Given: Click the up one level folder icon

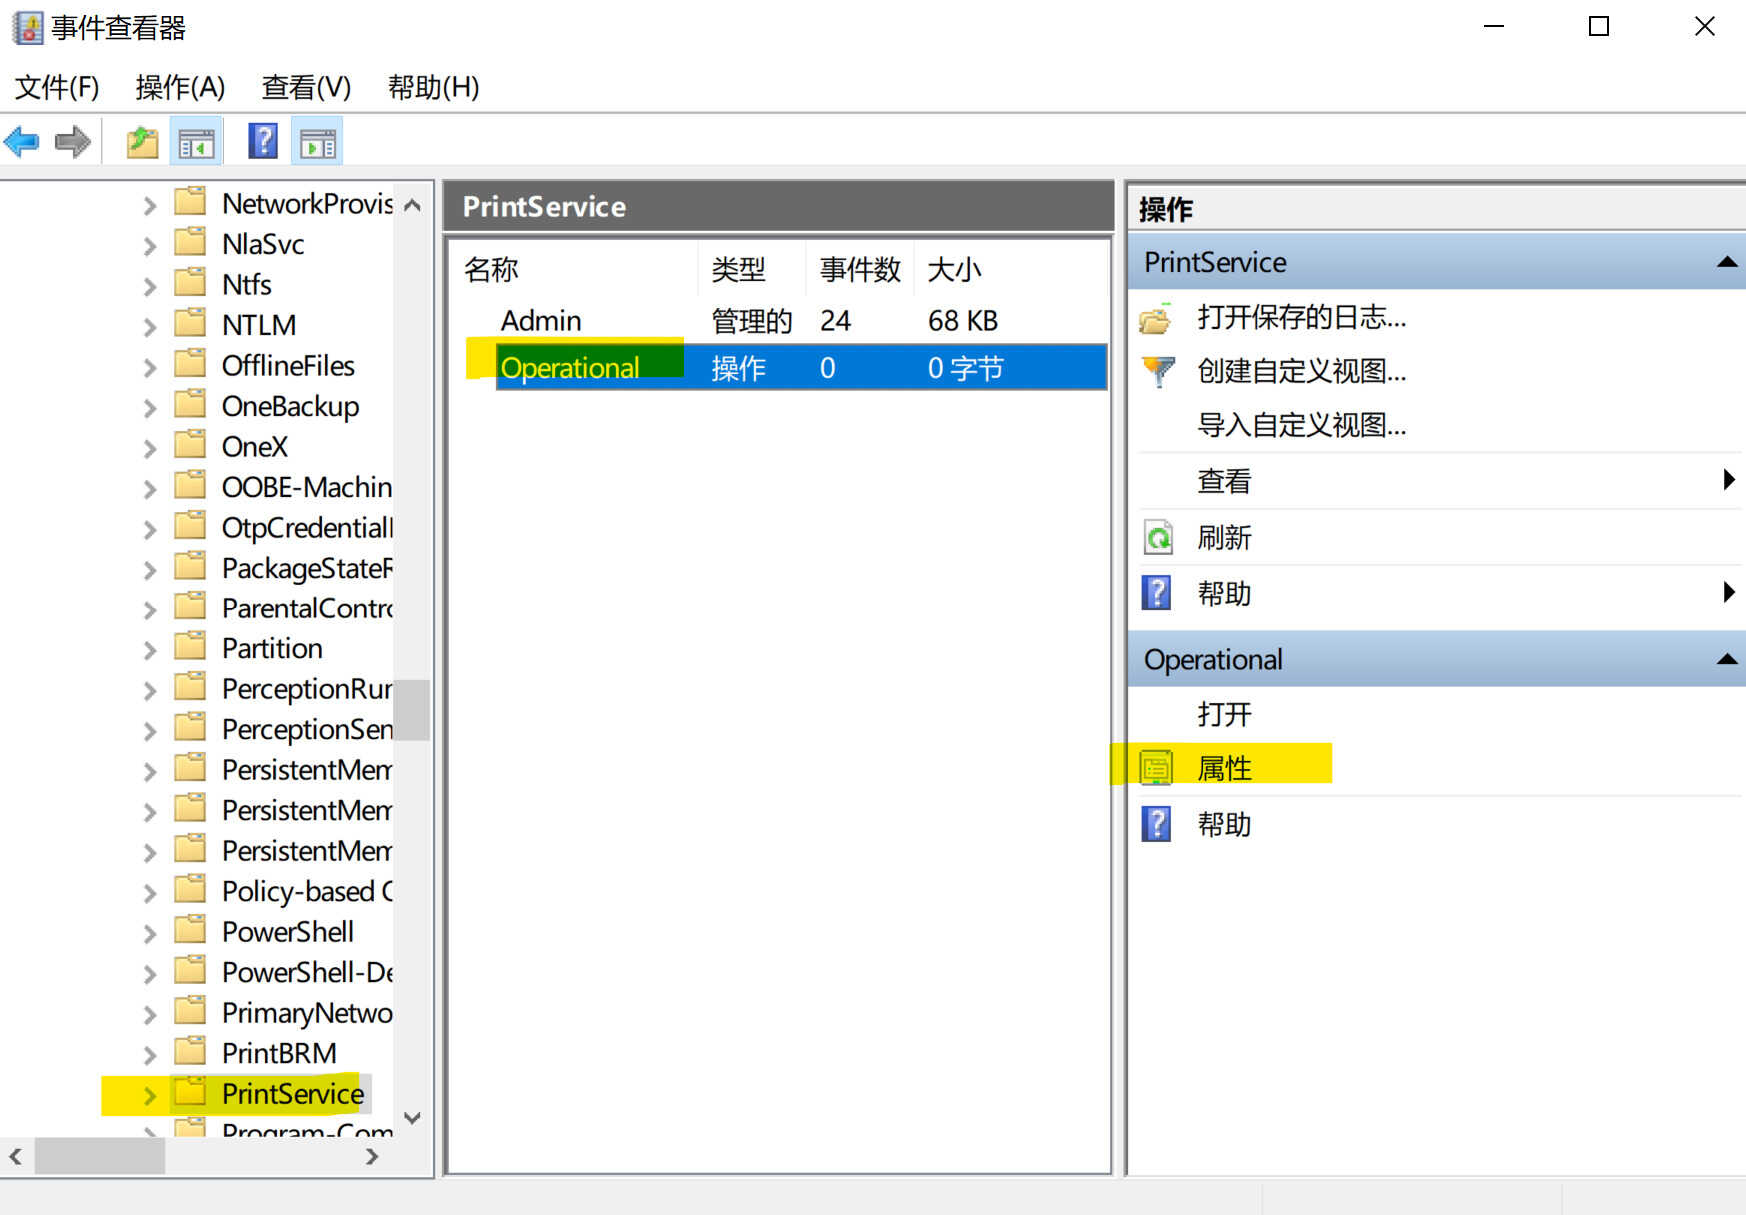Looking at the screenshot, I should pyautogui.click(x=142, y=143).
